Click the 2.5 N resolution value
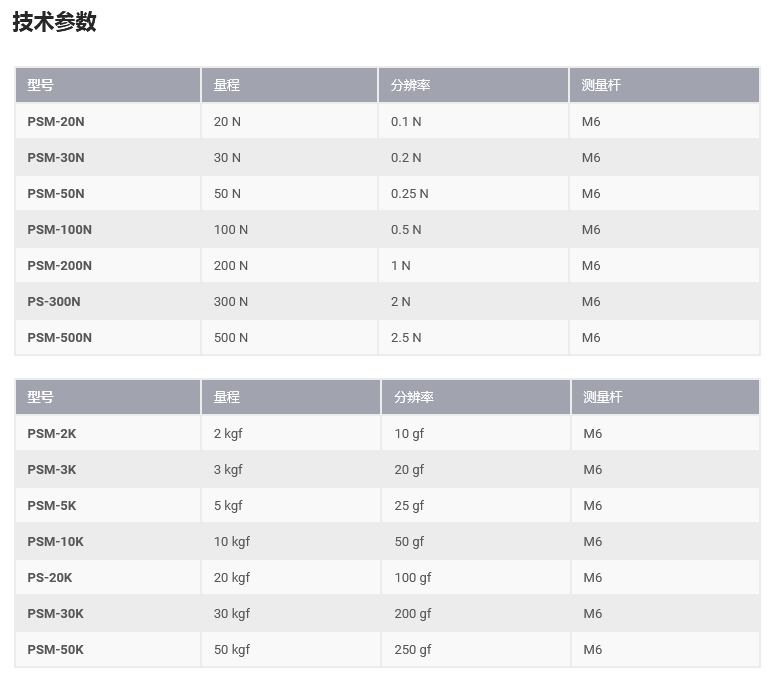The width and height of the screenshot is (784, 682). tap(406, 338)
